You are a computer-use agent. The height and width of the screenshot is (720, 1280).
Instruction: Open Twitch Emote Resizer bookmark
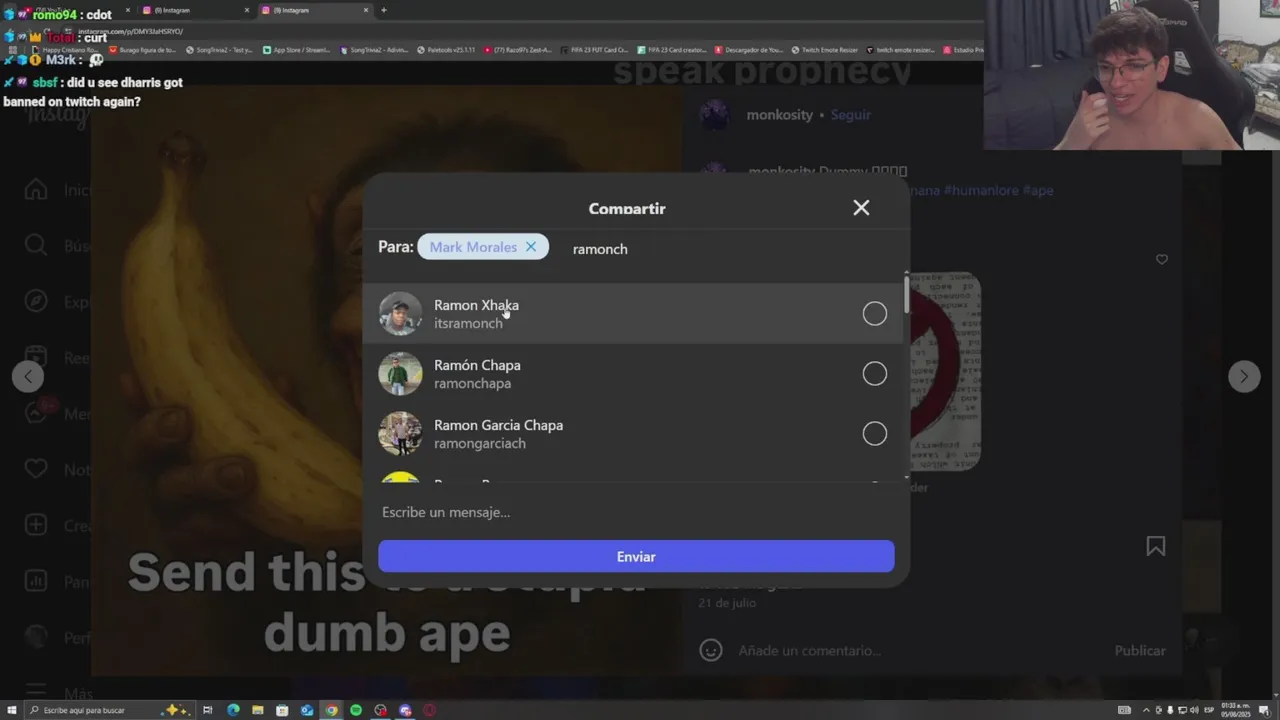coord(826,49)
